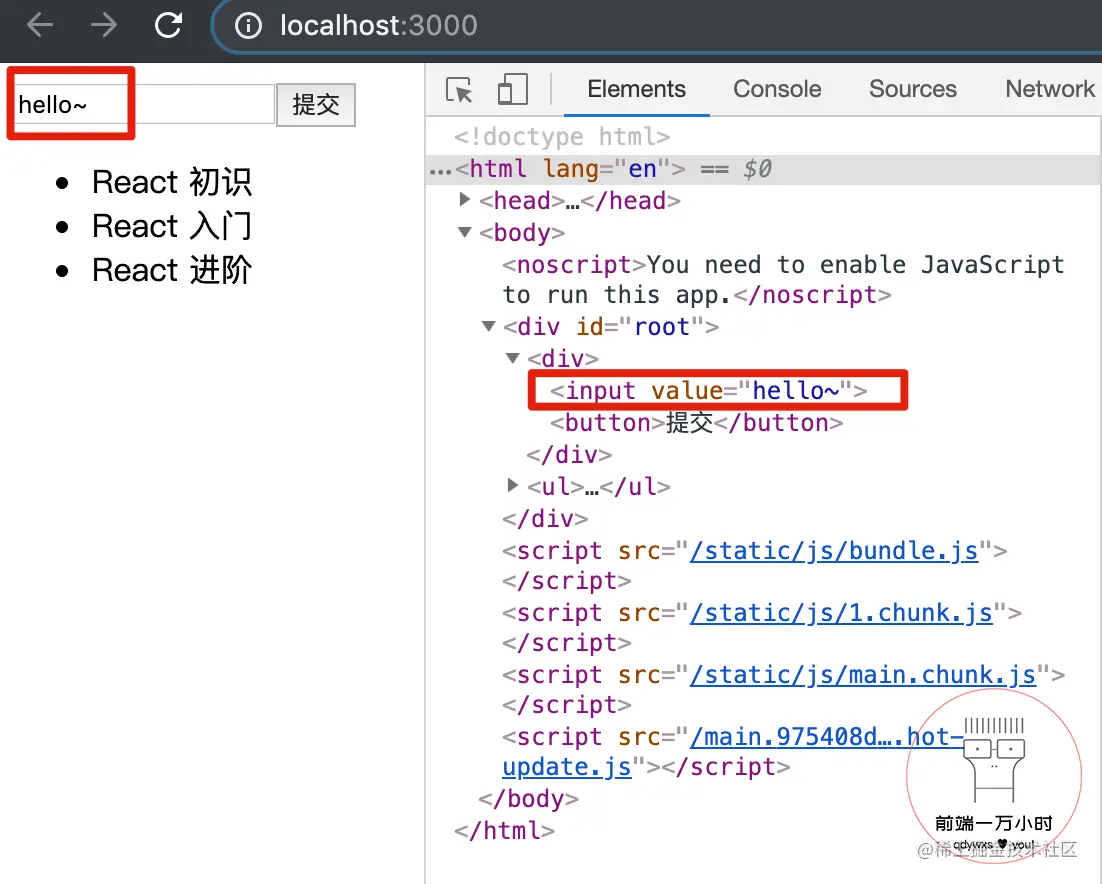Open the Sources tab
This screenshot has height=884, width=1102.
(912, 89)
